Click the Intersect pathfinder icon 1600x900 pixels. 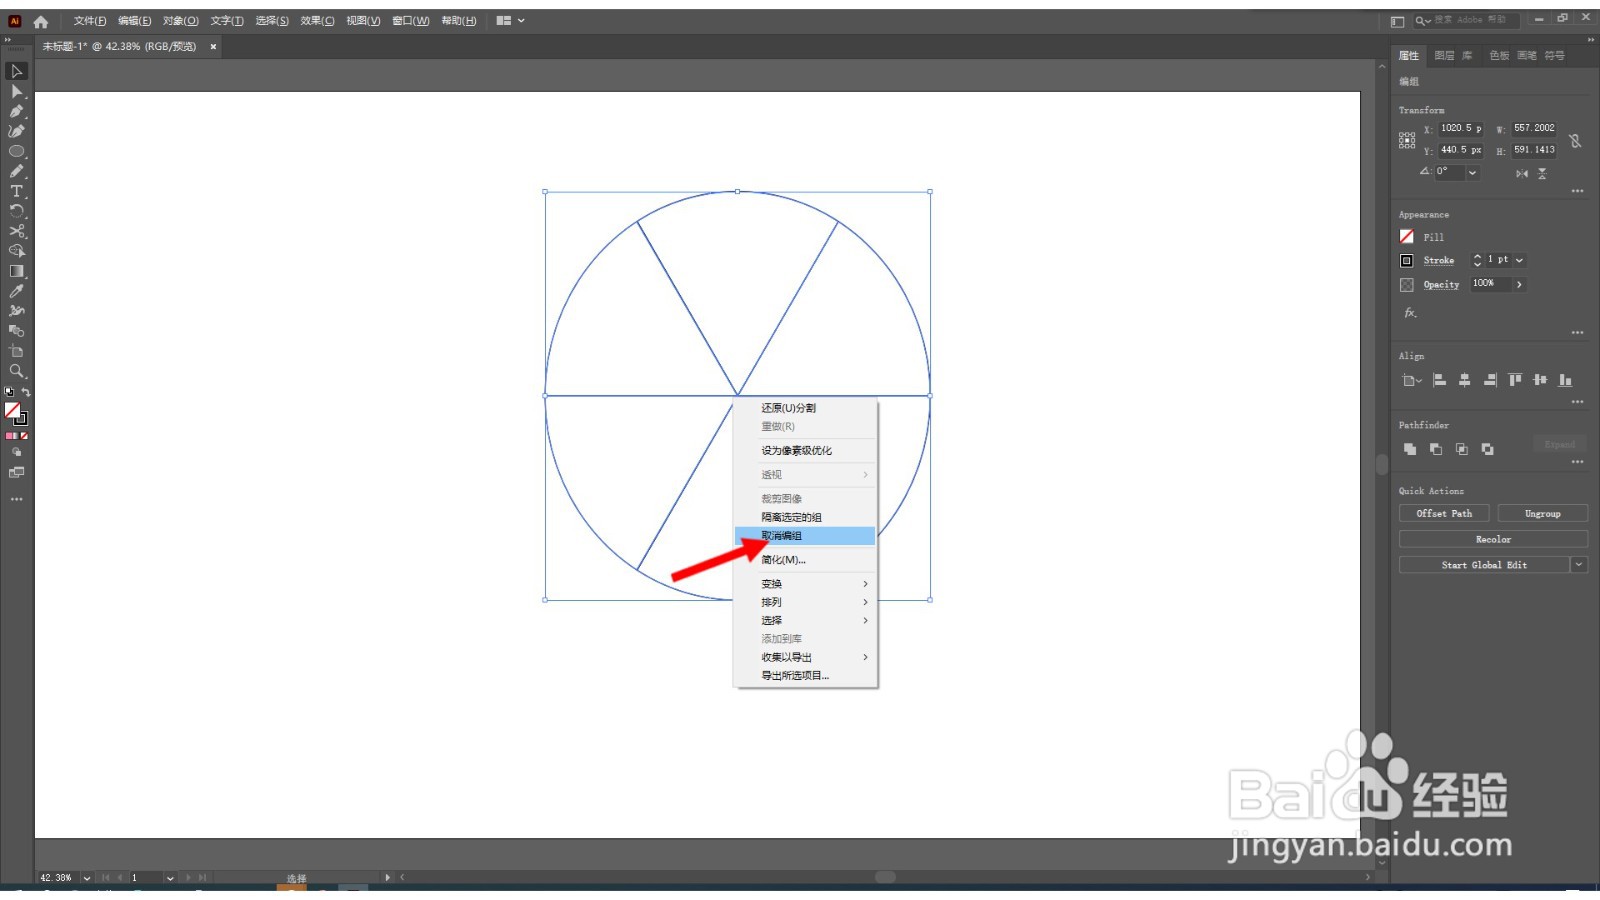pyautogui.click(x=1461, y=449)
